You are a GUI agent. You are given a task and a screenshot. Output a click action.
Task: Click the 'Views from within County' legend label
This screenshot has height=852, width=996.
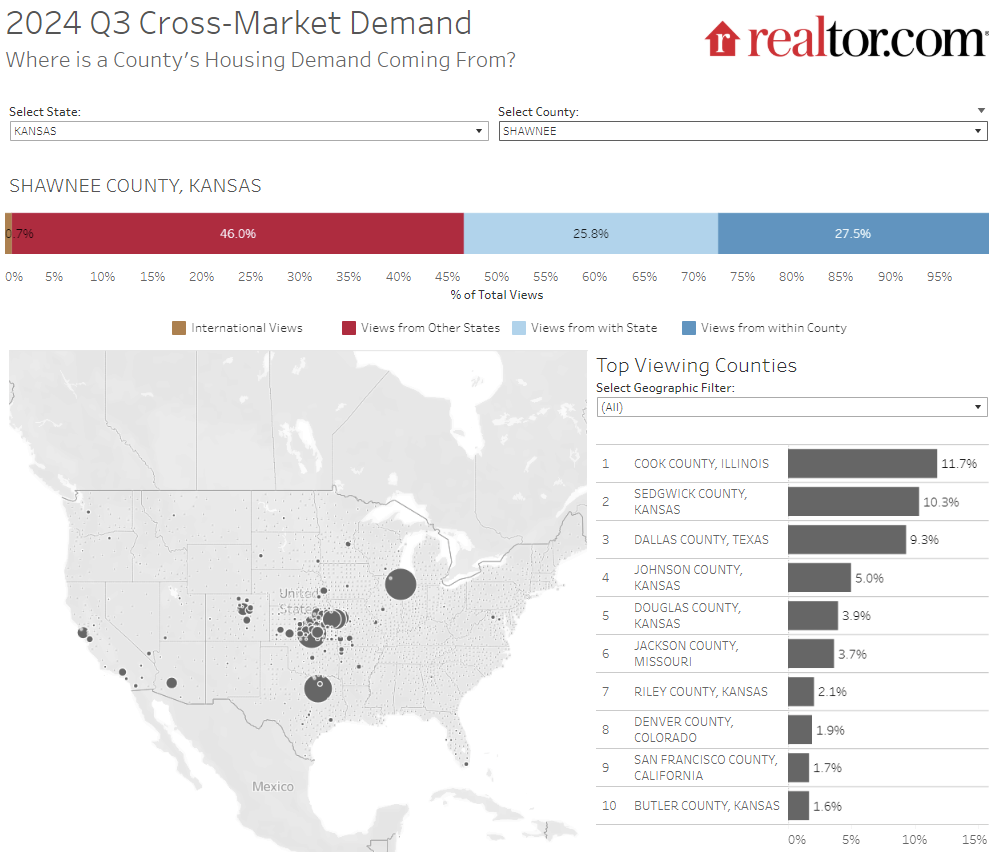774,328
